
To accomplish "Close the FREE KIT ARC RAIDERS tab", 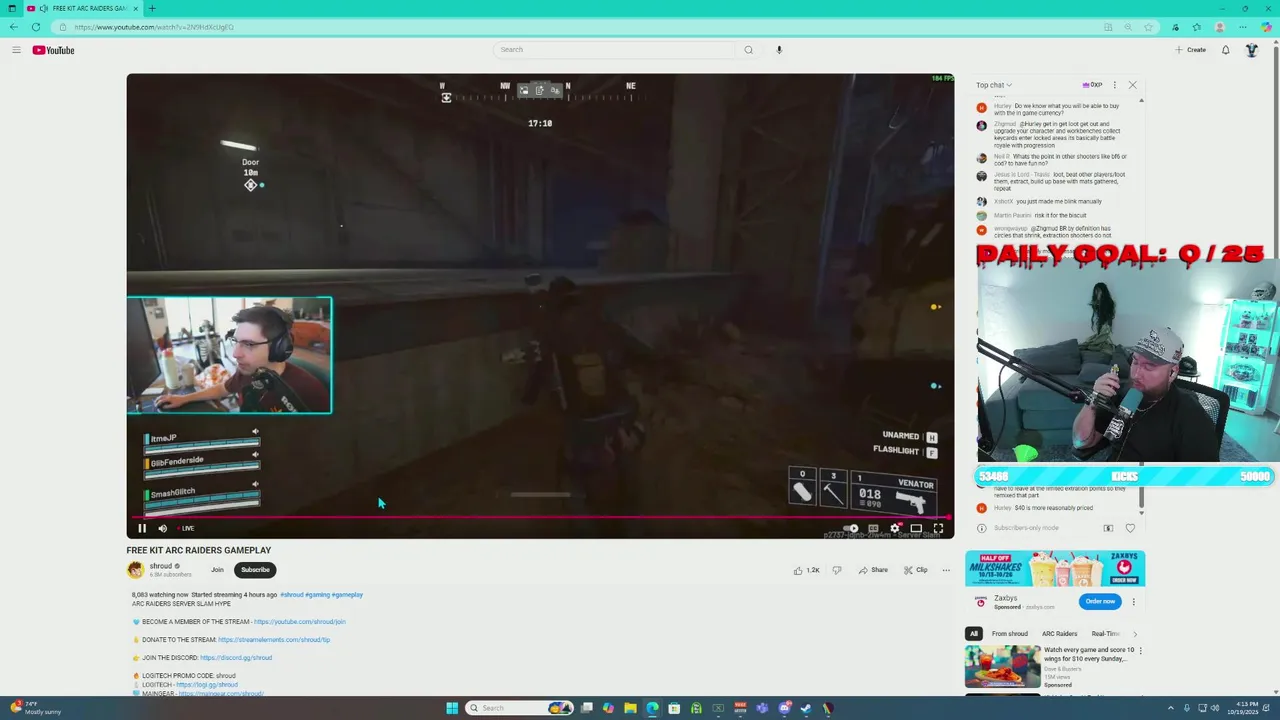I will 135,8.
